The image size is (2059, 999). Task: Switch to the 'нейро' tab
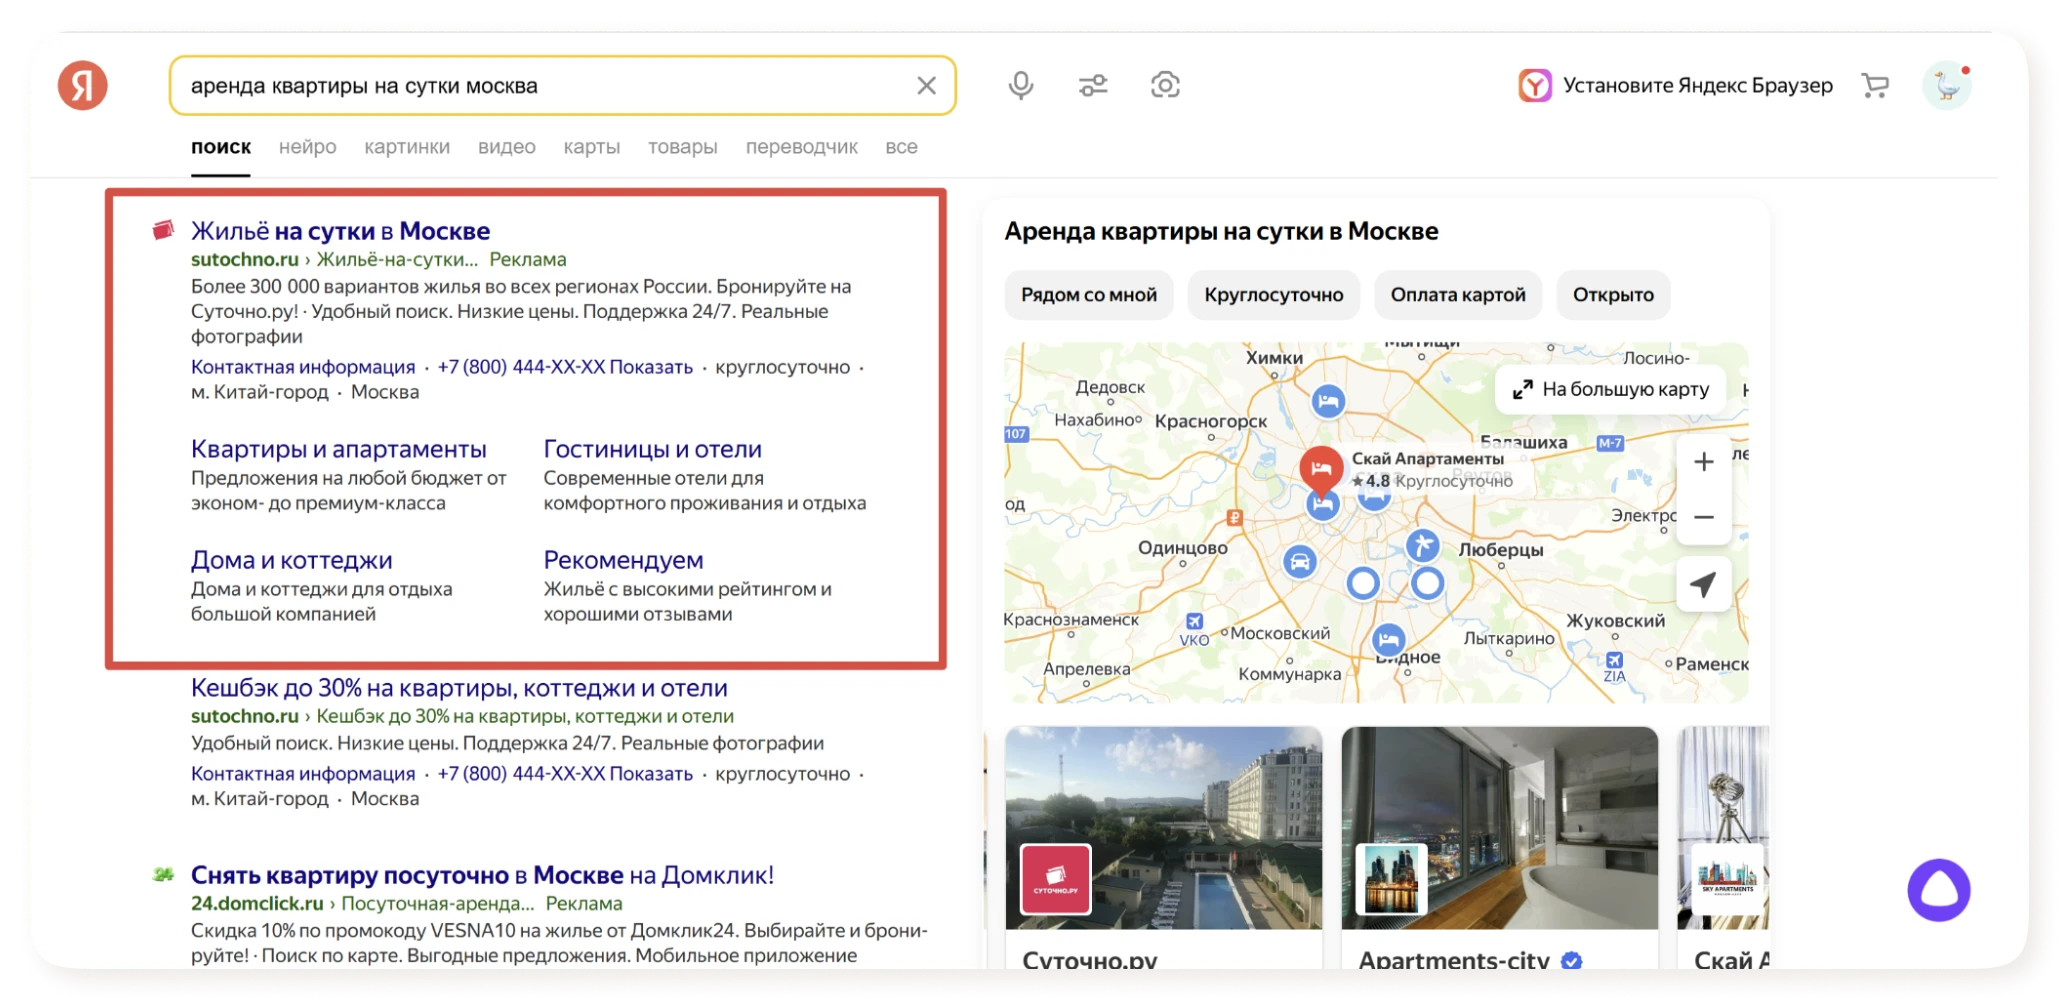point(308,147)
